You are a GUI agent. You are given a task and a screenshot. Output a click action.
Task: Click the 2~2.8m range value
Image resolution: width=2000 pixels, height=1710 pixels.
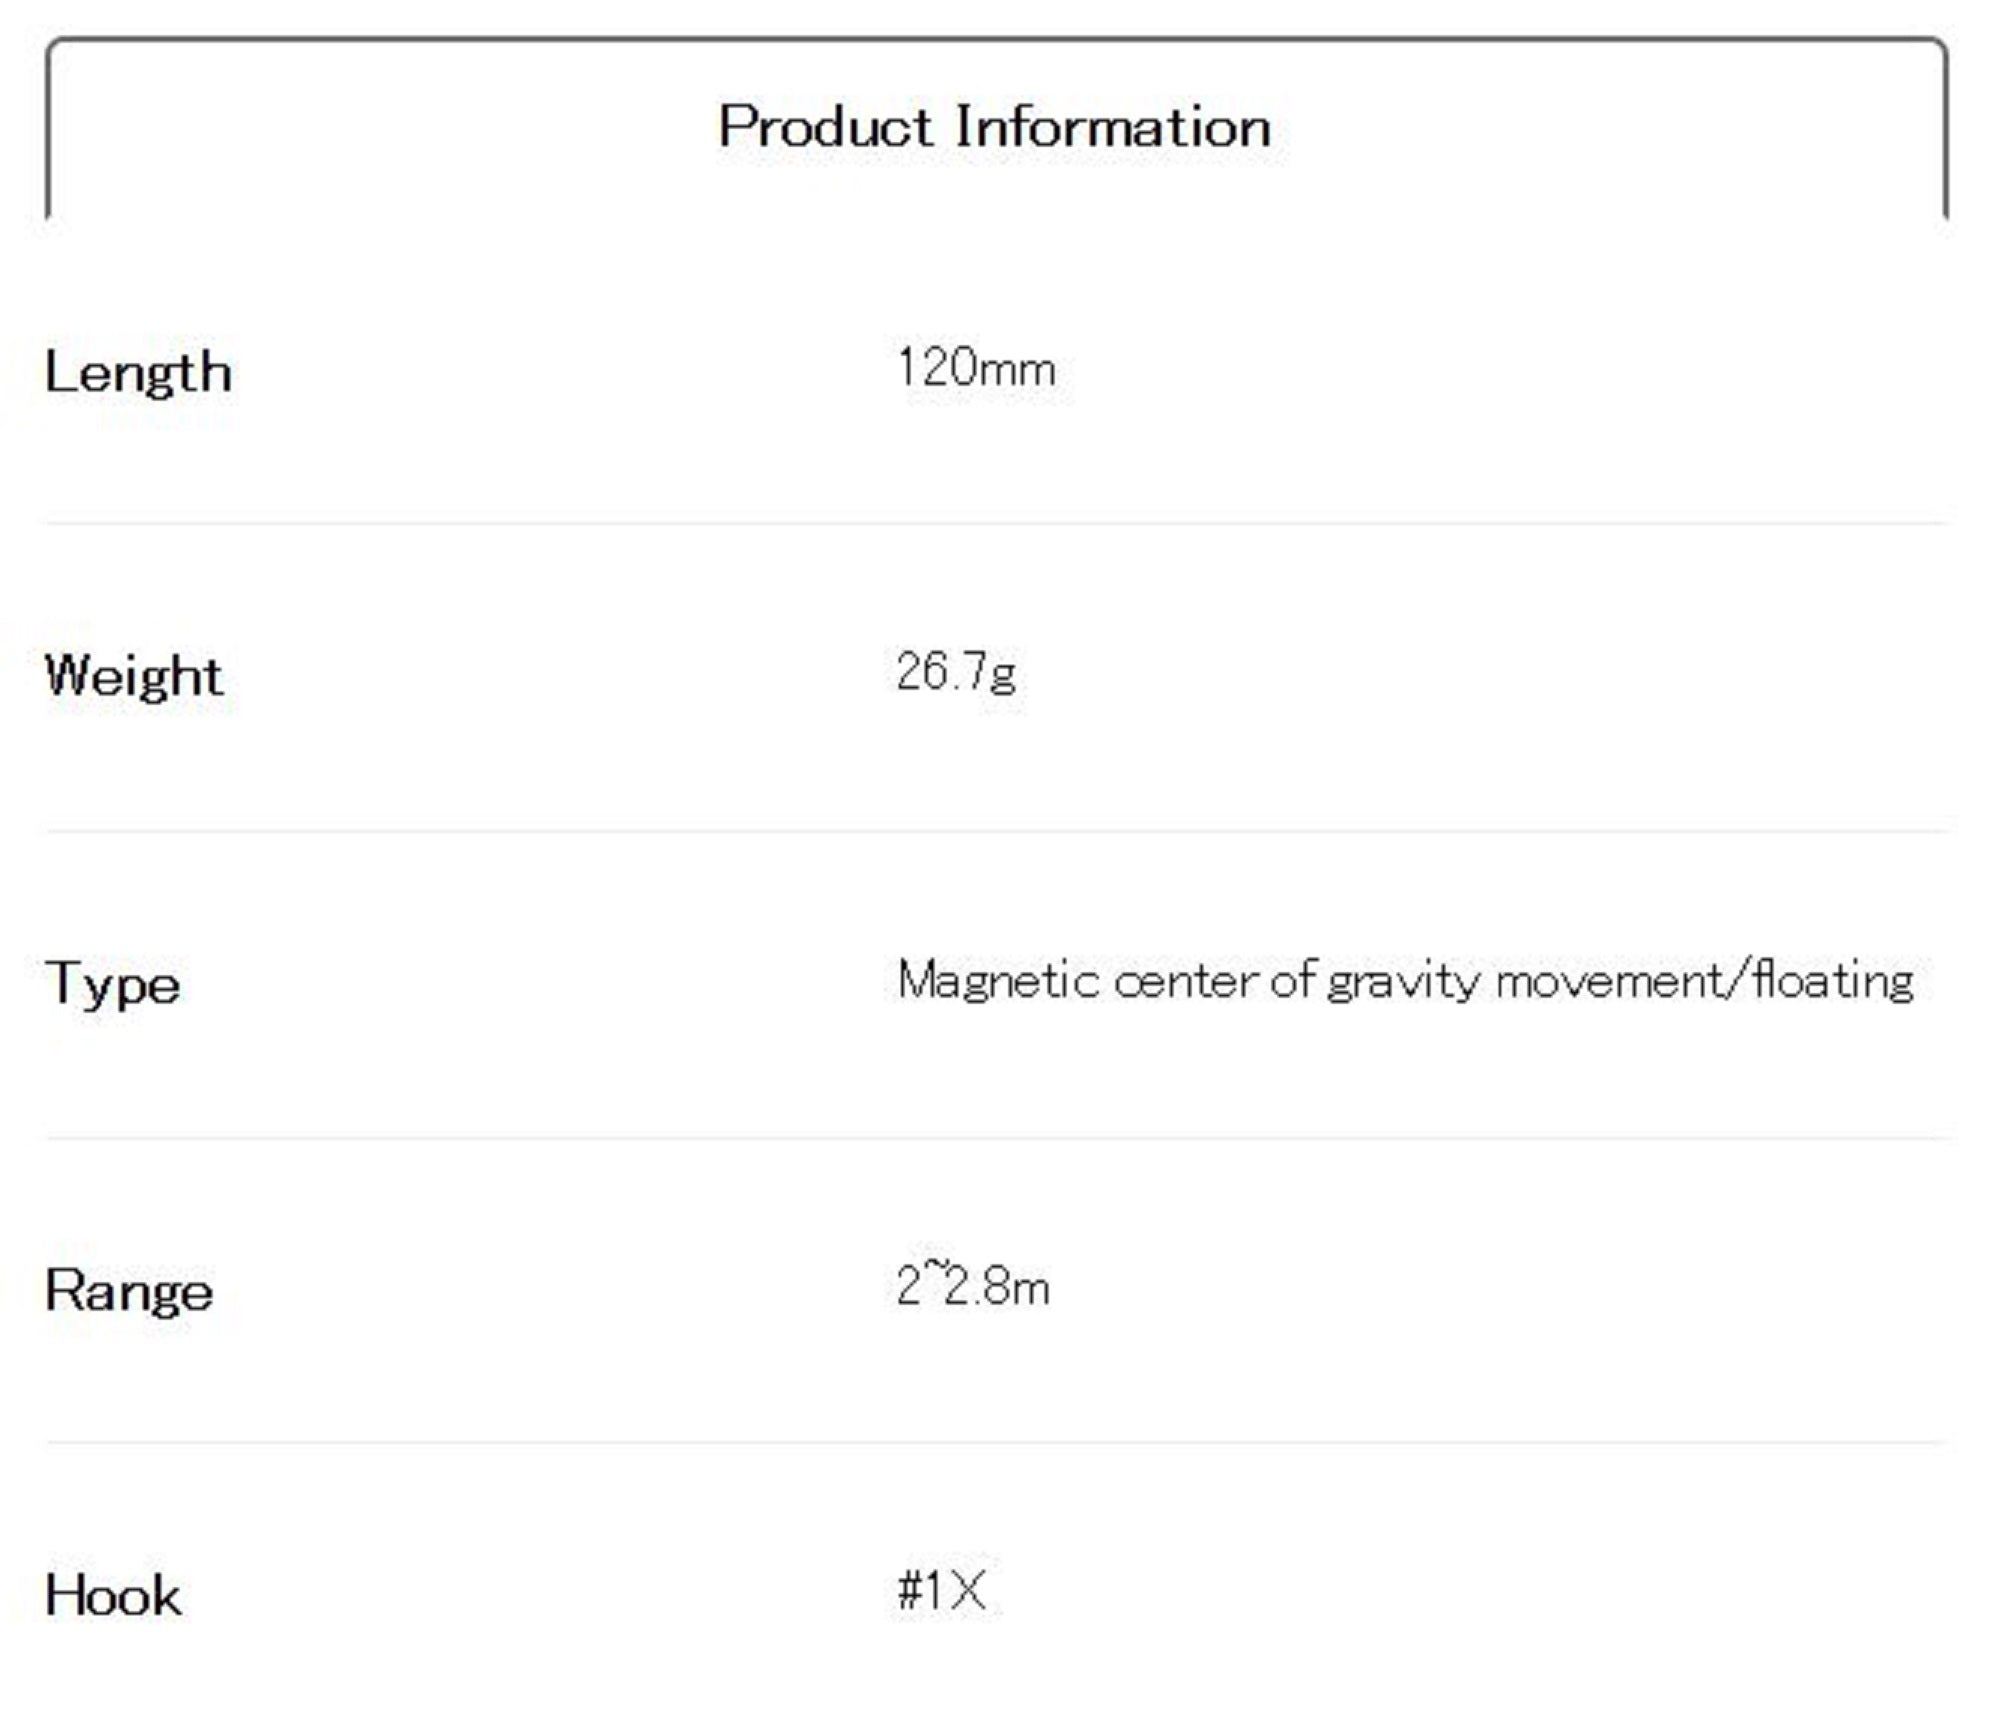[973, 1287]
